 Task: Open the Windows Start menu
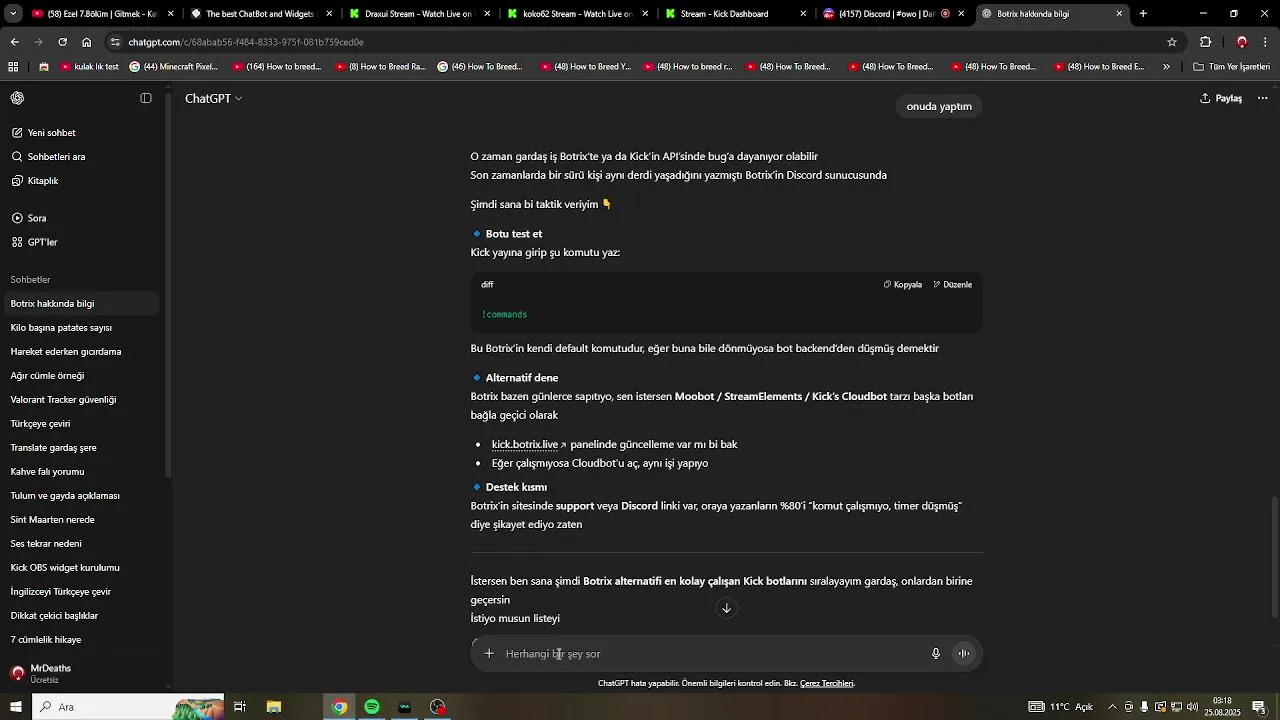coord(16,707)
